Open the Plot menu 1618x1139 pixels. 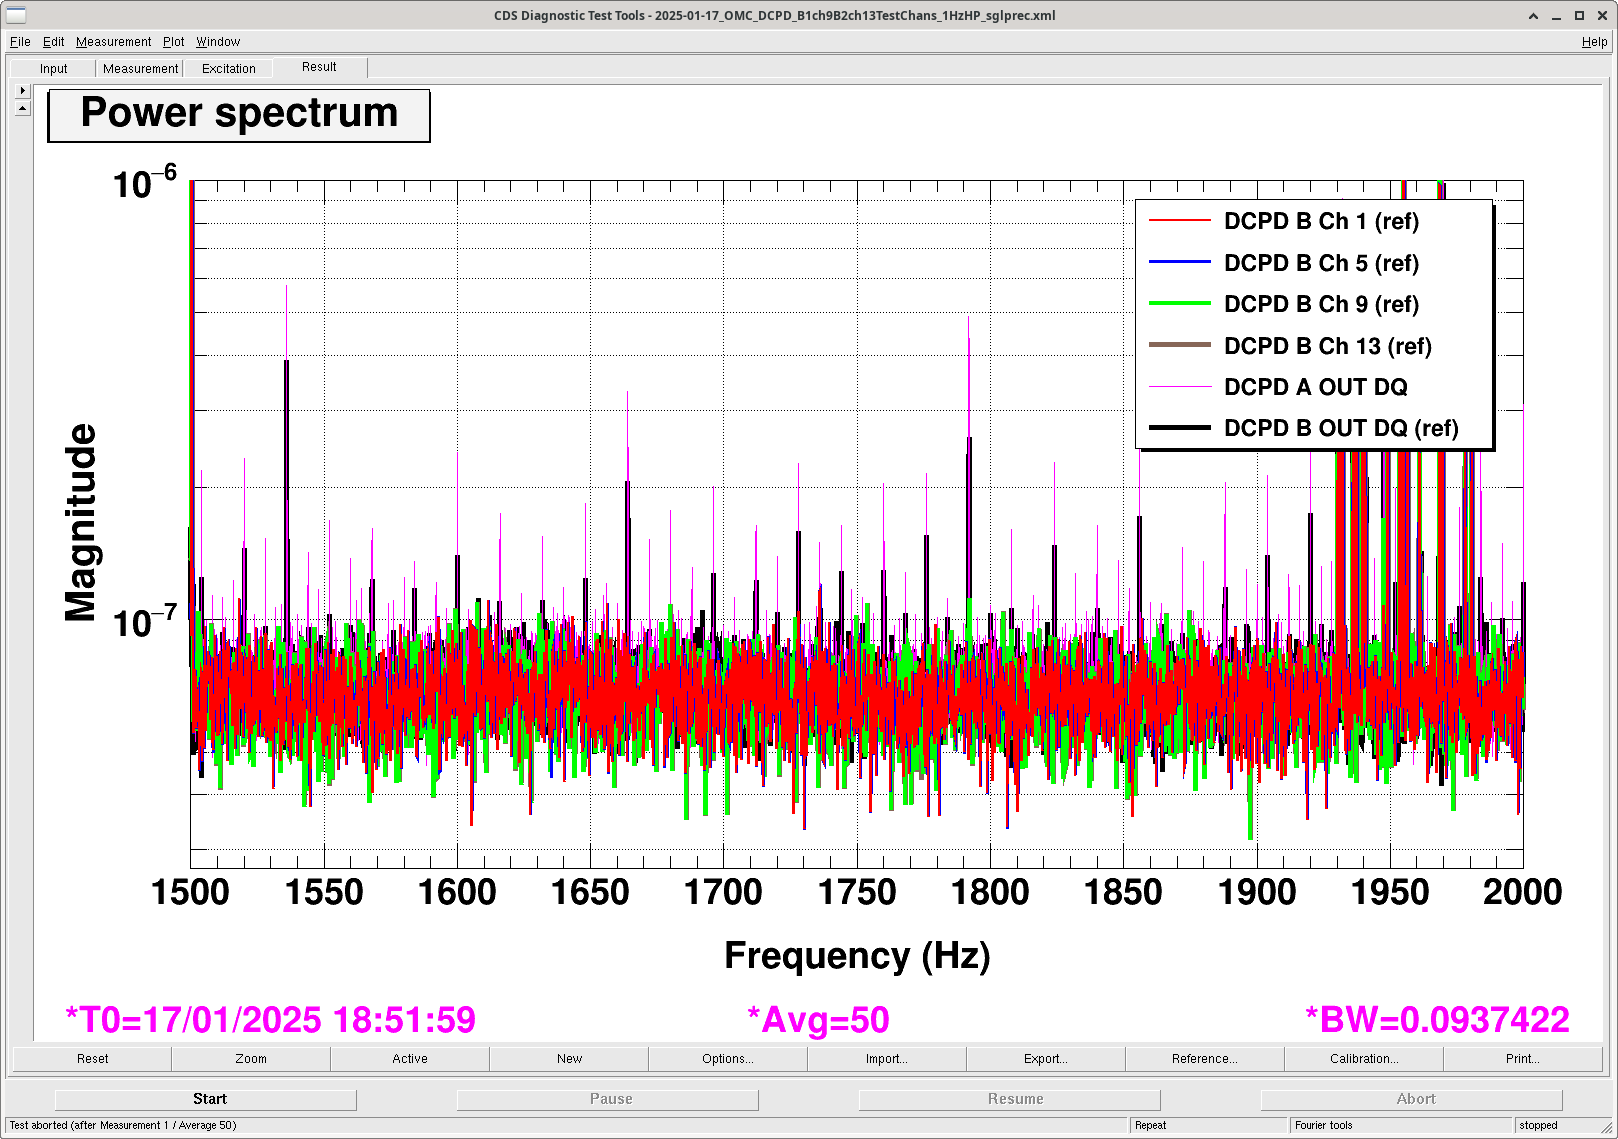pos(174,42)
